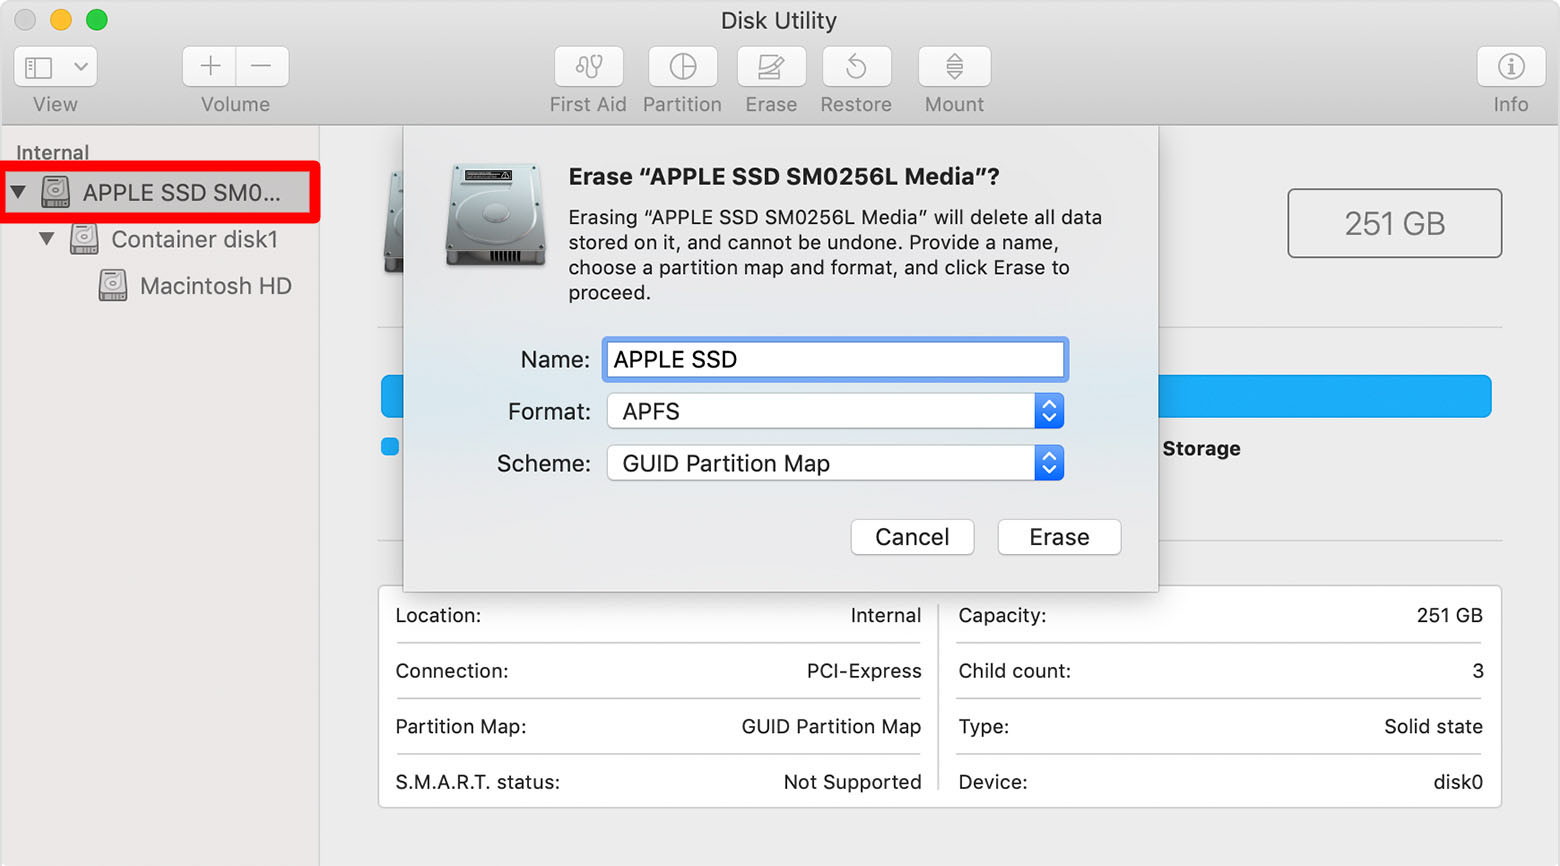This screenshot has height=866, width=1560.
Task: Click the blue storage usage bar
Action: 1324,396
